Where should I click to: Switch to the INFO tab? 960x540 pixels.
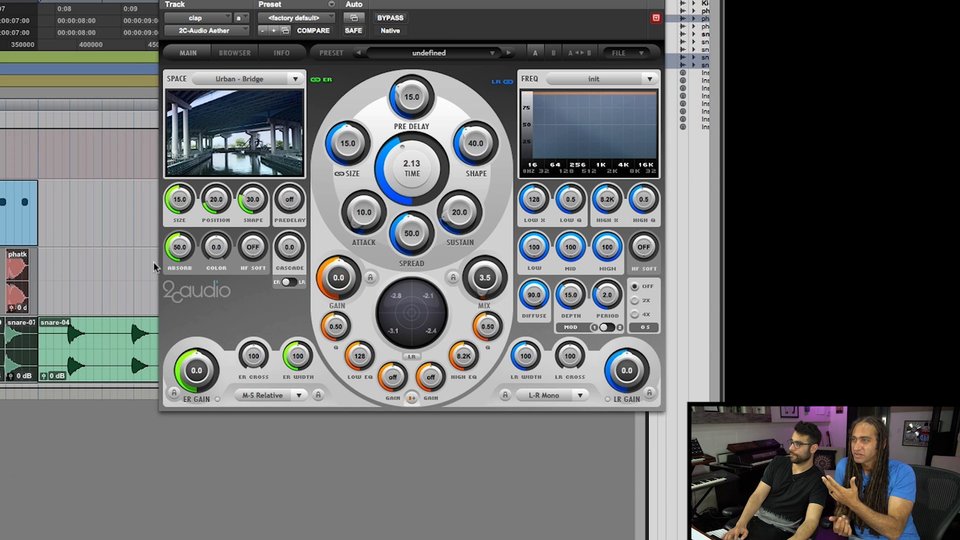point(282,53)
